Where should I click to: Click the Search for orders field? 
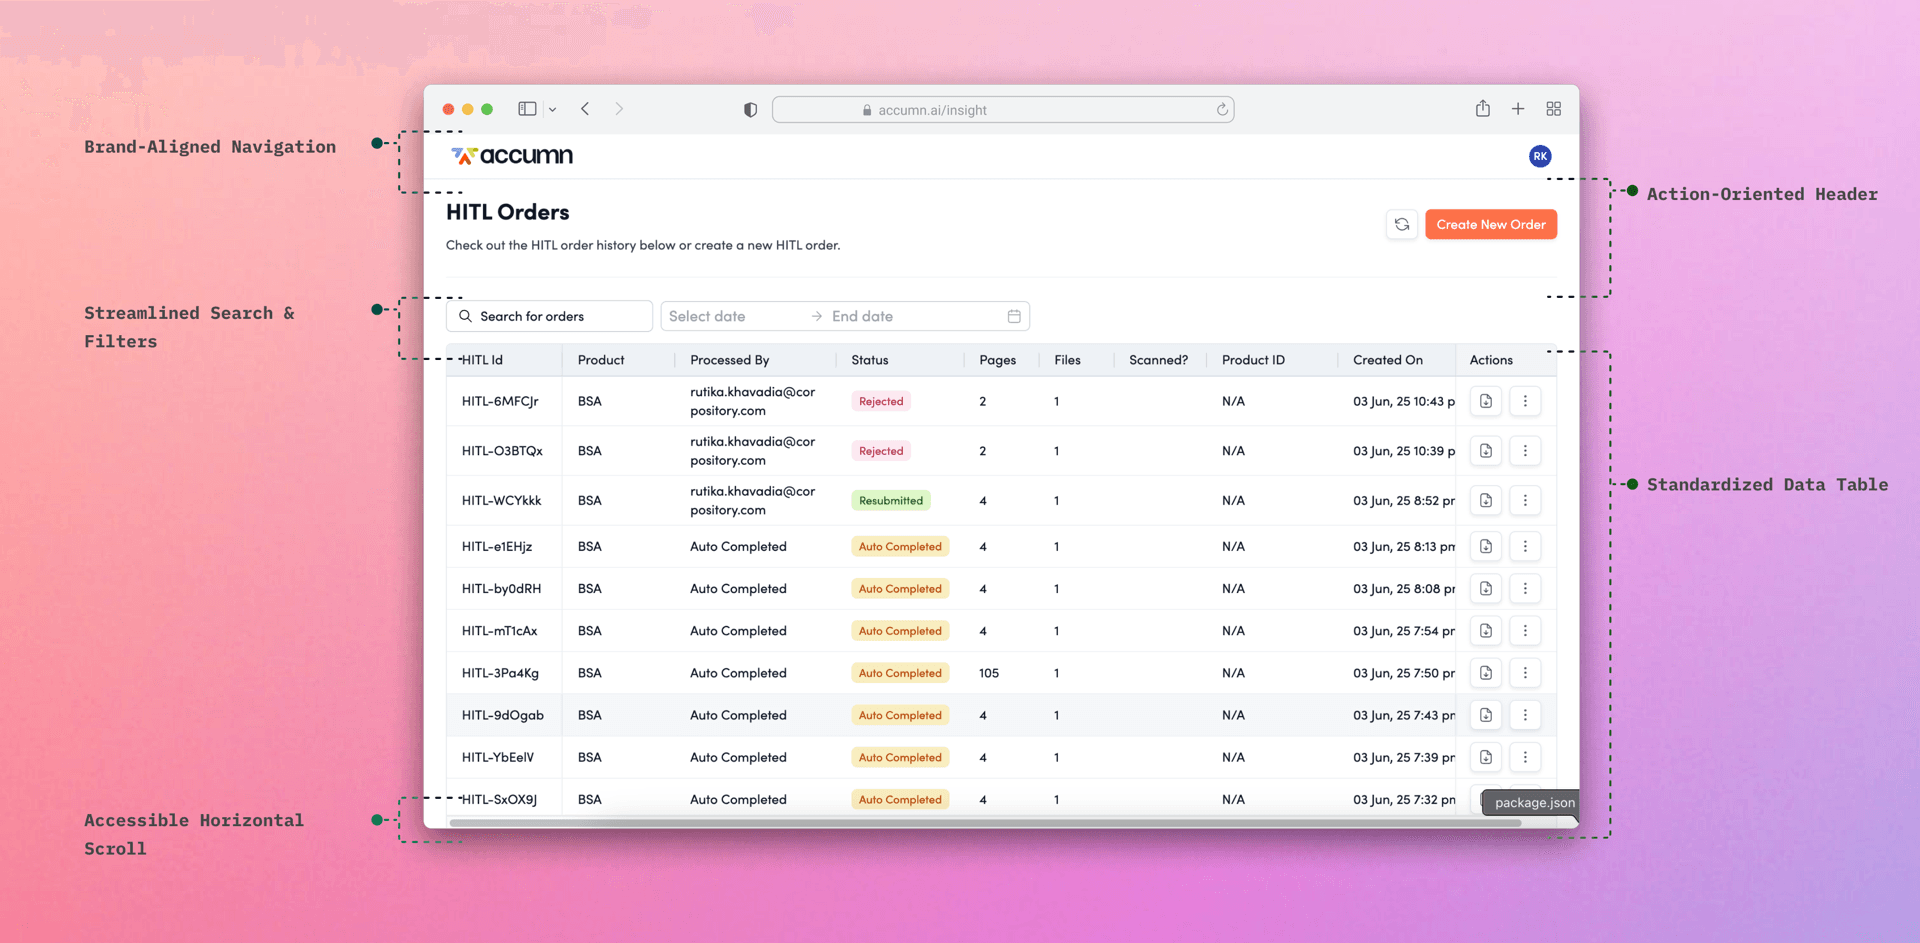click(x=549, y=316)
